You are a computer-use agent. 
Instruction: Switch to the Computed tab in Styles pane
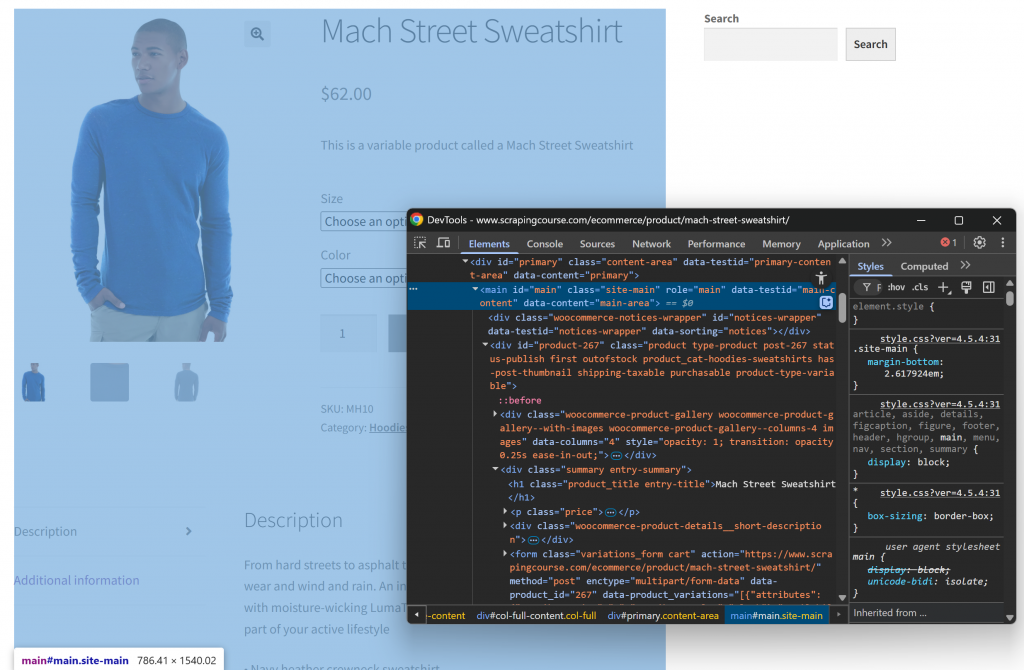pyautogui.click(x=924, y=265)
